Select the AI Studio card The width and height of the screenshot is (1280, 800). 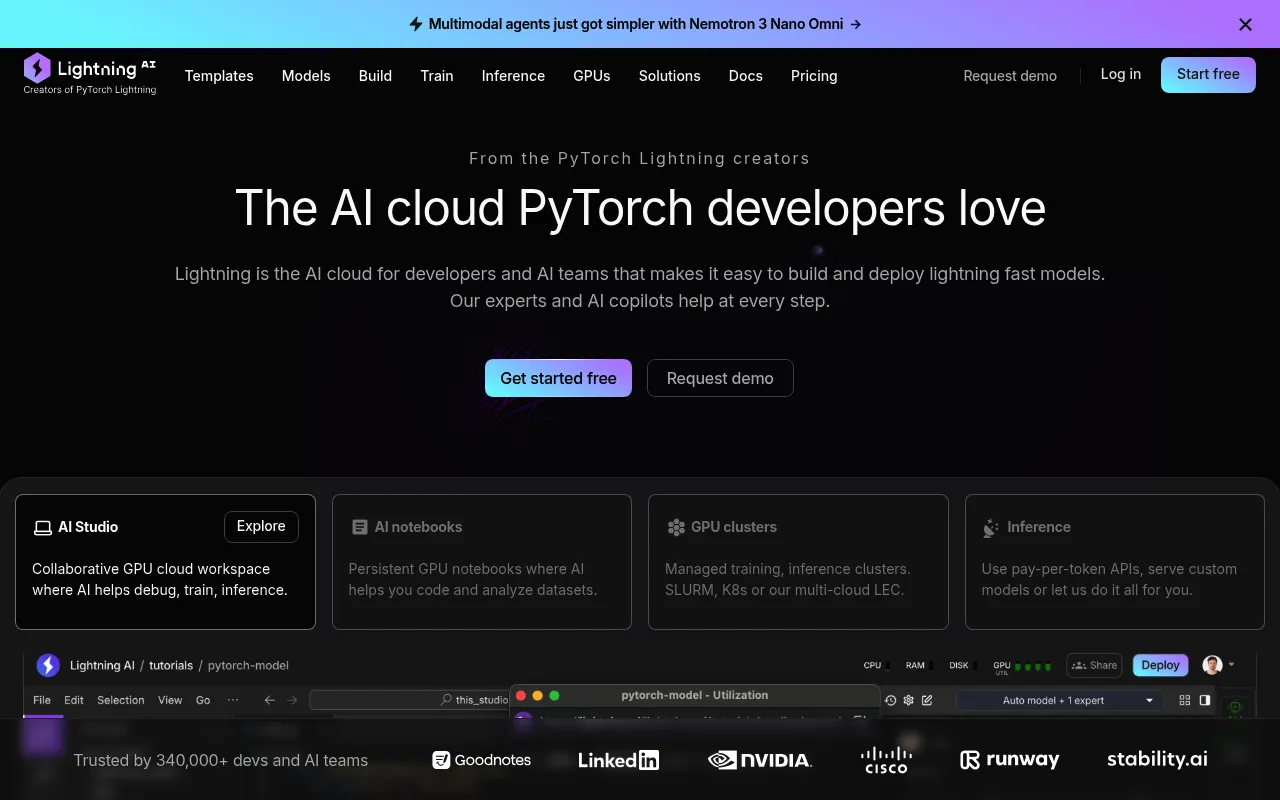click(165, 562)
